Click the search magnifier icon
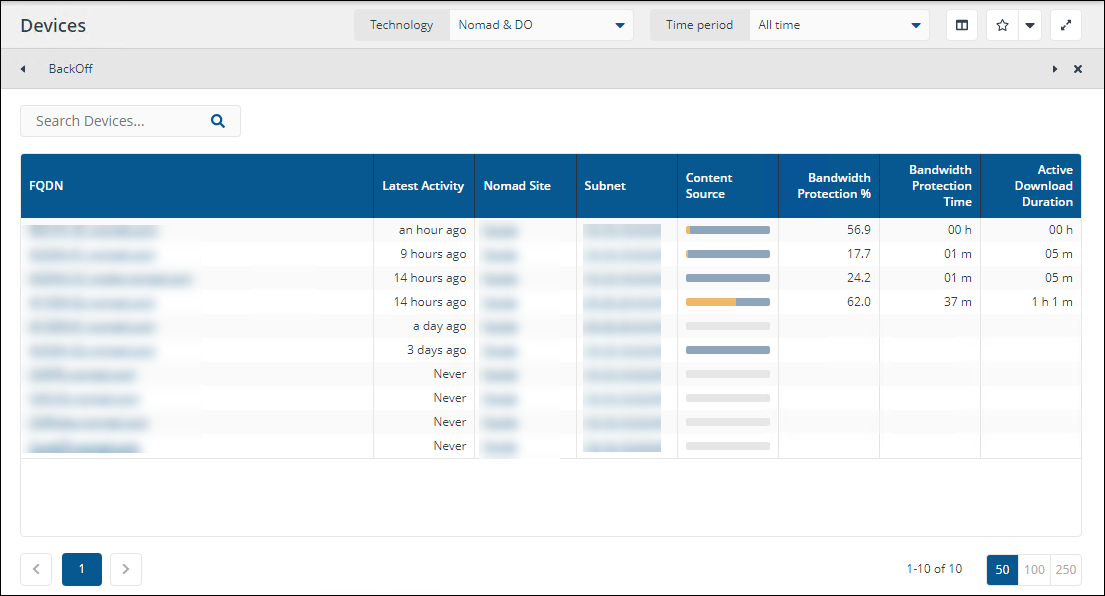The height and width of the screenshot is (596, 1105). pyautogui.click(x=218, y=121)
